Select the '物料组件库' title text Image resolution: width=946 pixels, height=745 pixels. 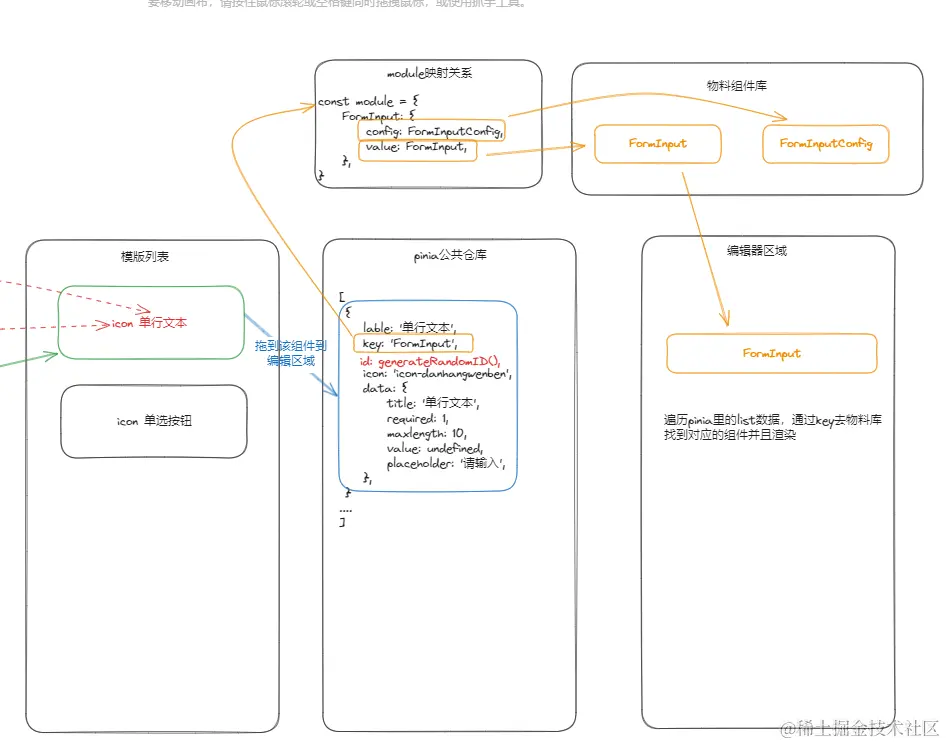737,86
